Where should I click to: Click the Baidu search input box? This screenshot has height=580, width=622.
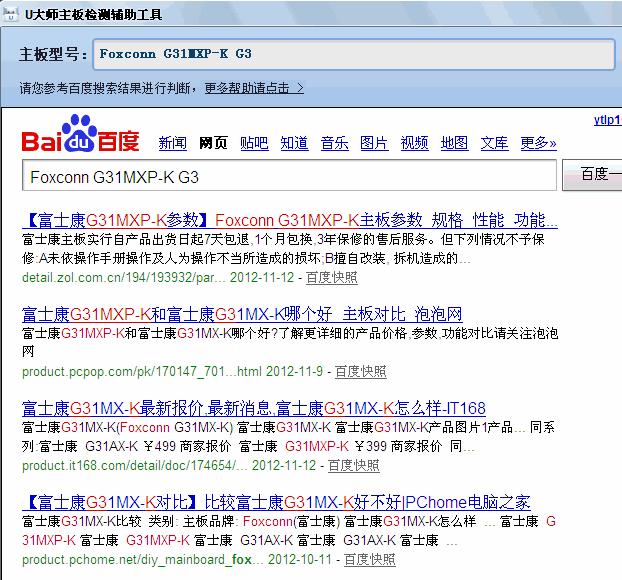[288, 176]
